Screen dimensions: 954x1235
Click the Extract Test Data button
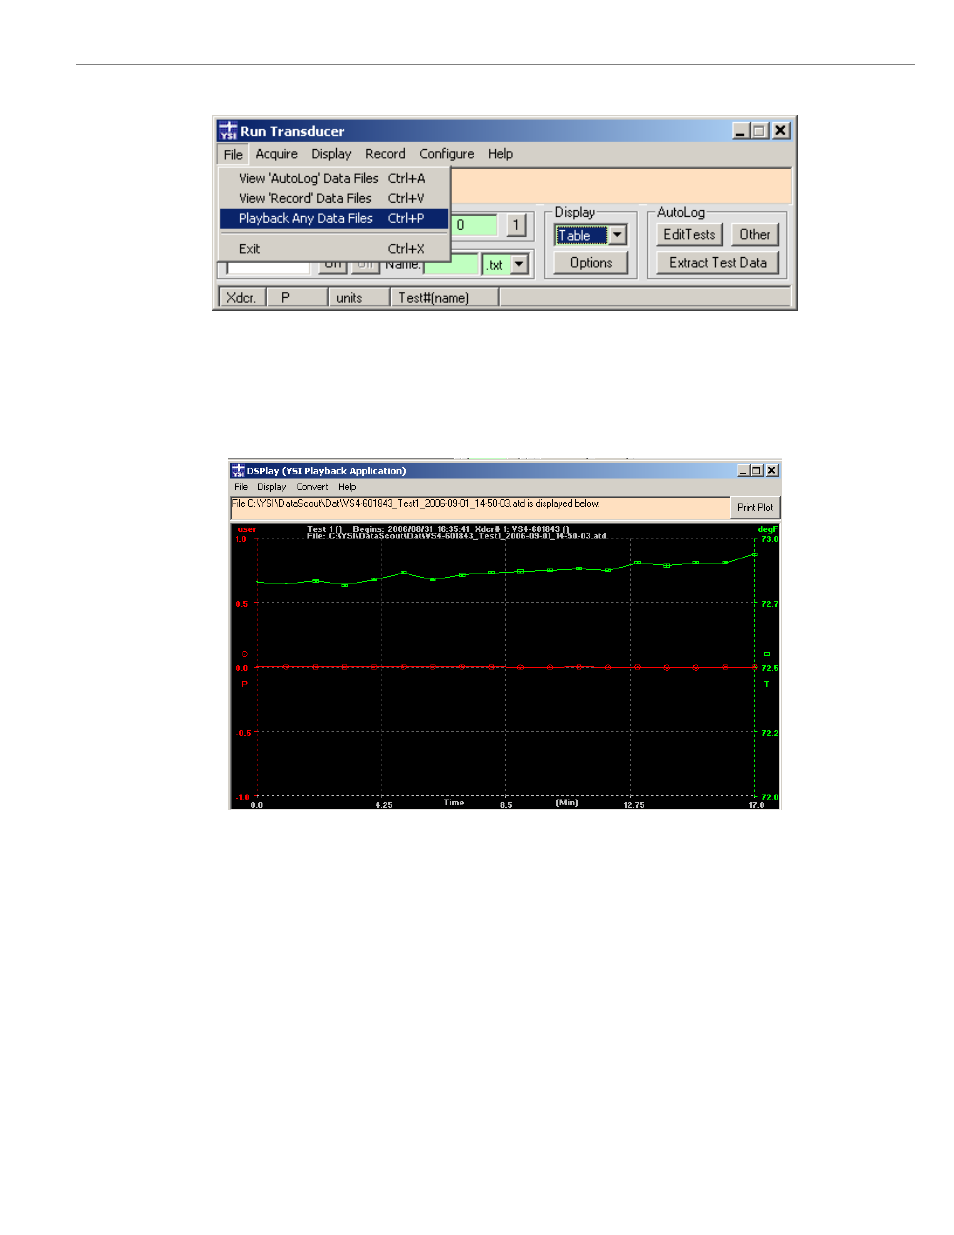pyautogui.click(x=718, y=263)
